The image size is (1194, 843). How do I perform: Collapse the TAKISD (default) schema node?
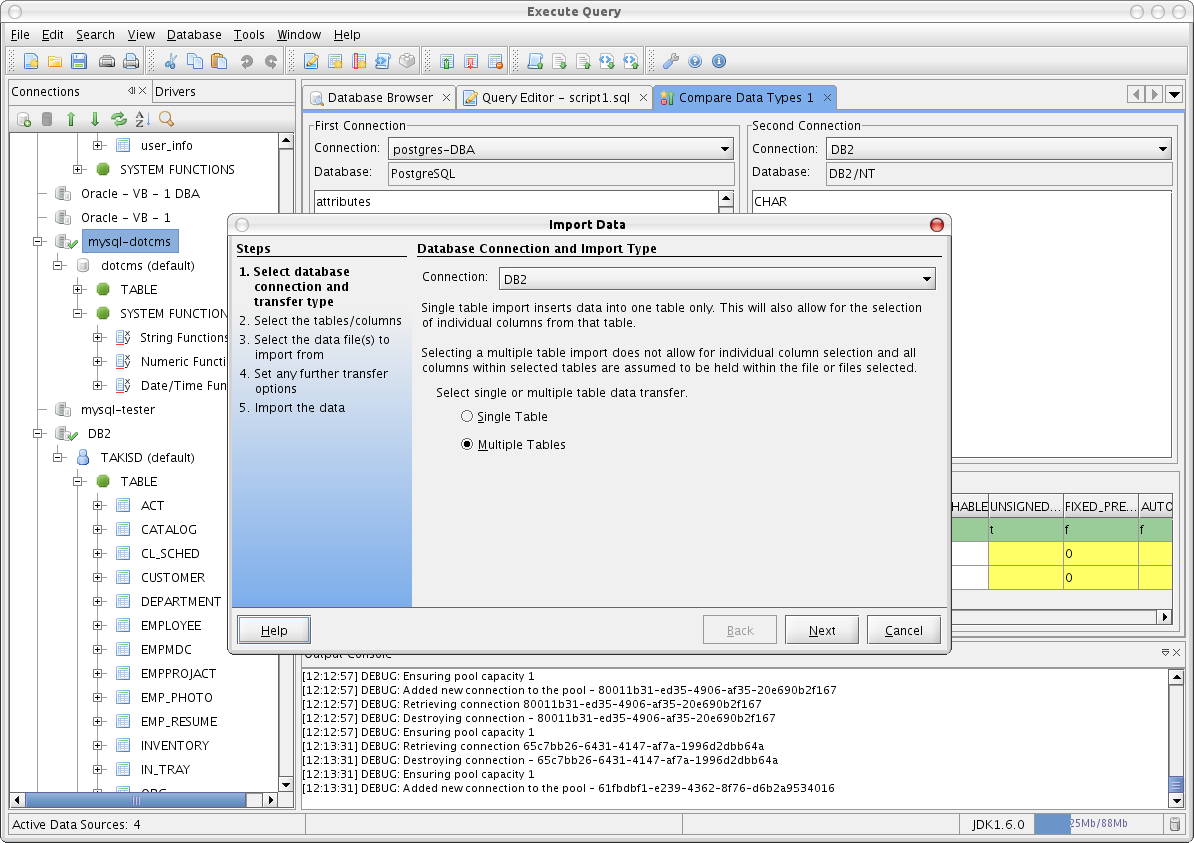point(57,458)
